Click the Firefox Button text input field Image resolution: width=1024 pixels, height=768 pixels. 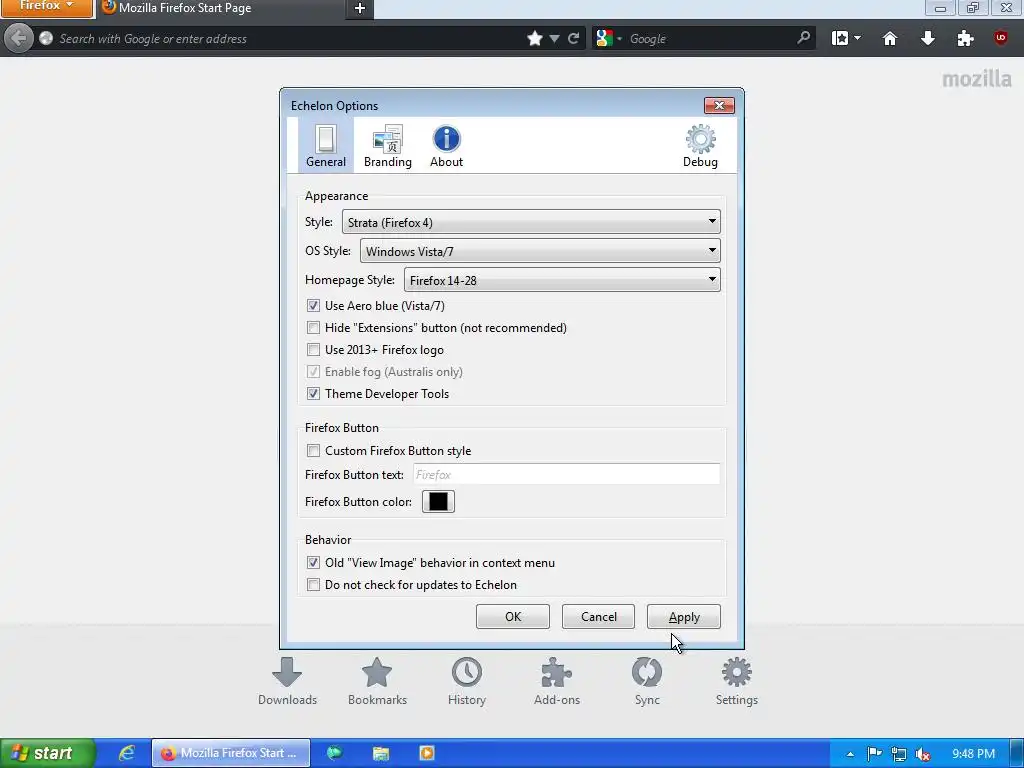click(566, 474)
